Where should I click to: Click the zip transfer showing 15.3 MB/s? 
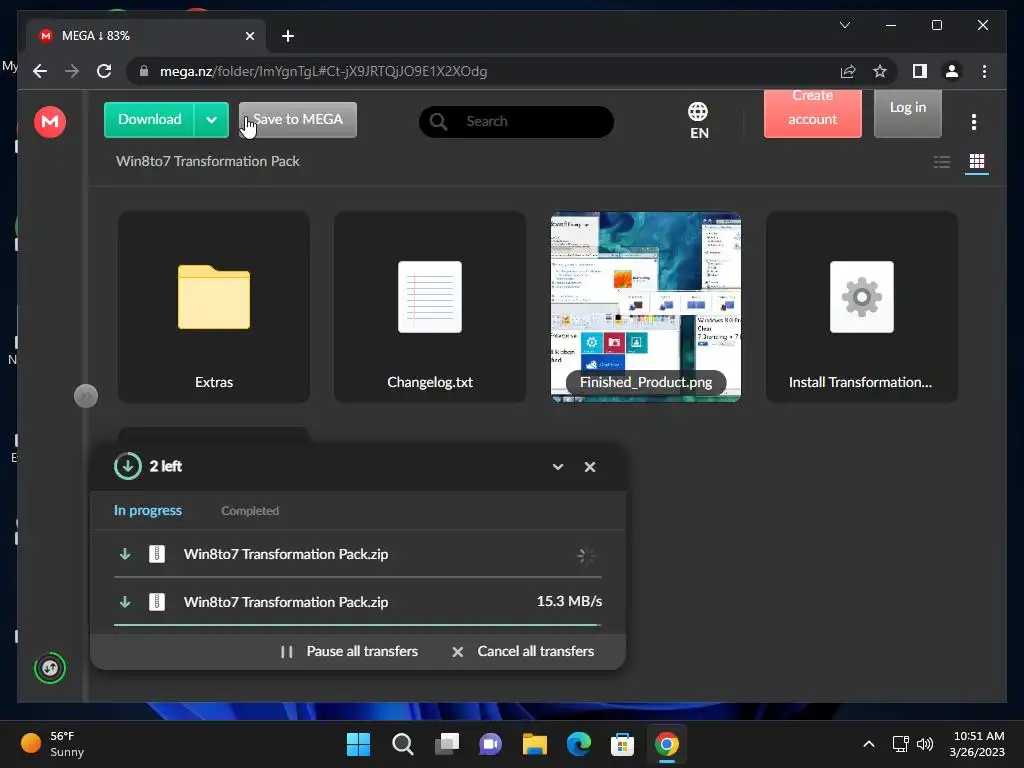tap(357, 601)
